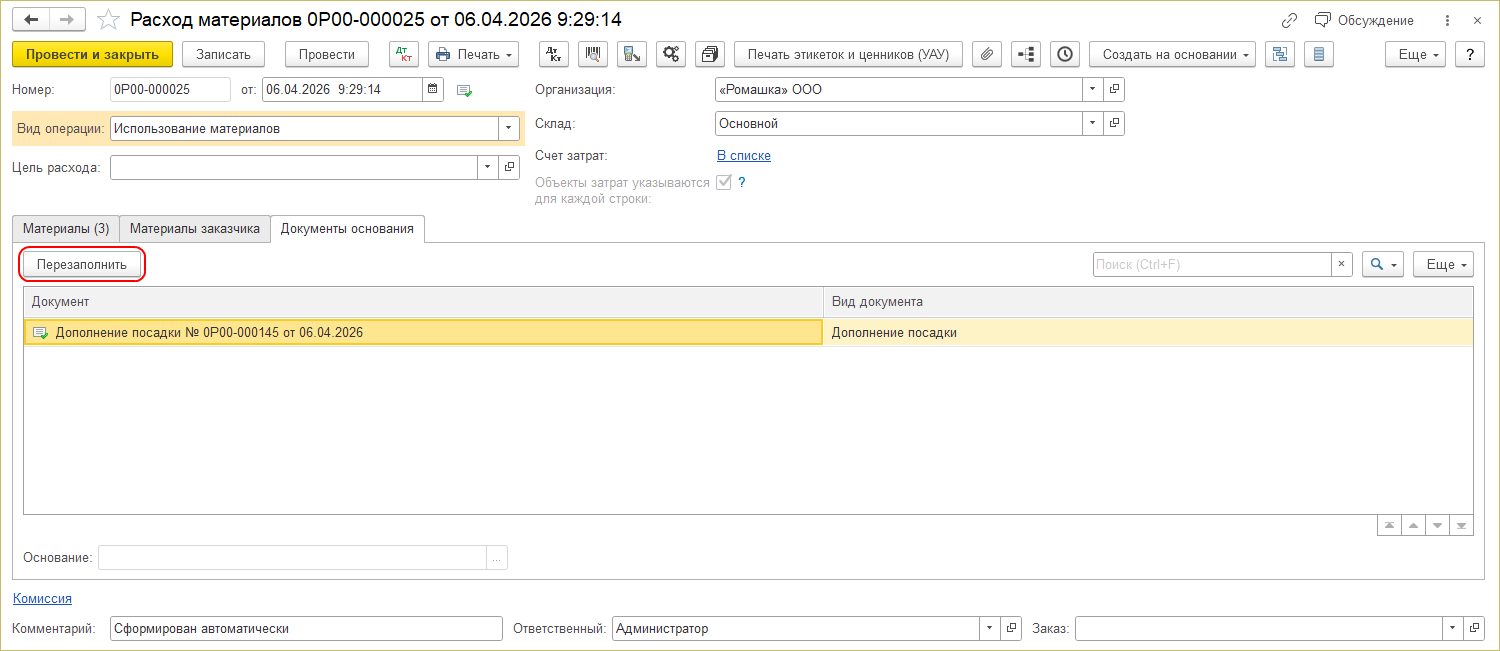Open the vertical three-dot window menu
Image resolution: width=1500 pixels, height=651 pixels.
[1447, 20]
